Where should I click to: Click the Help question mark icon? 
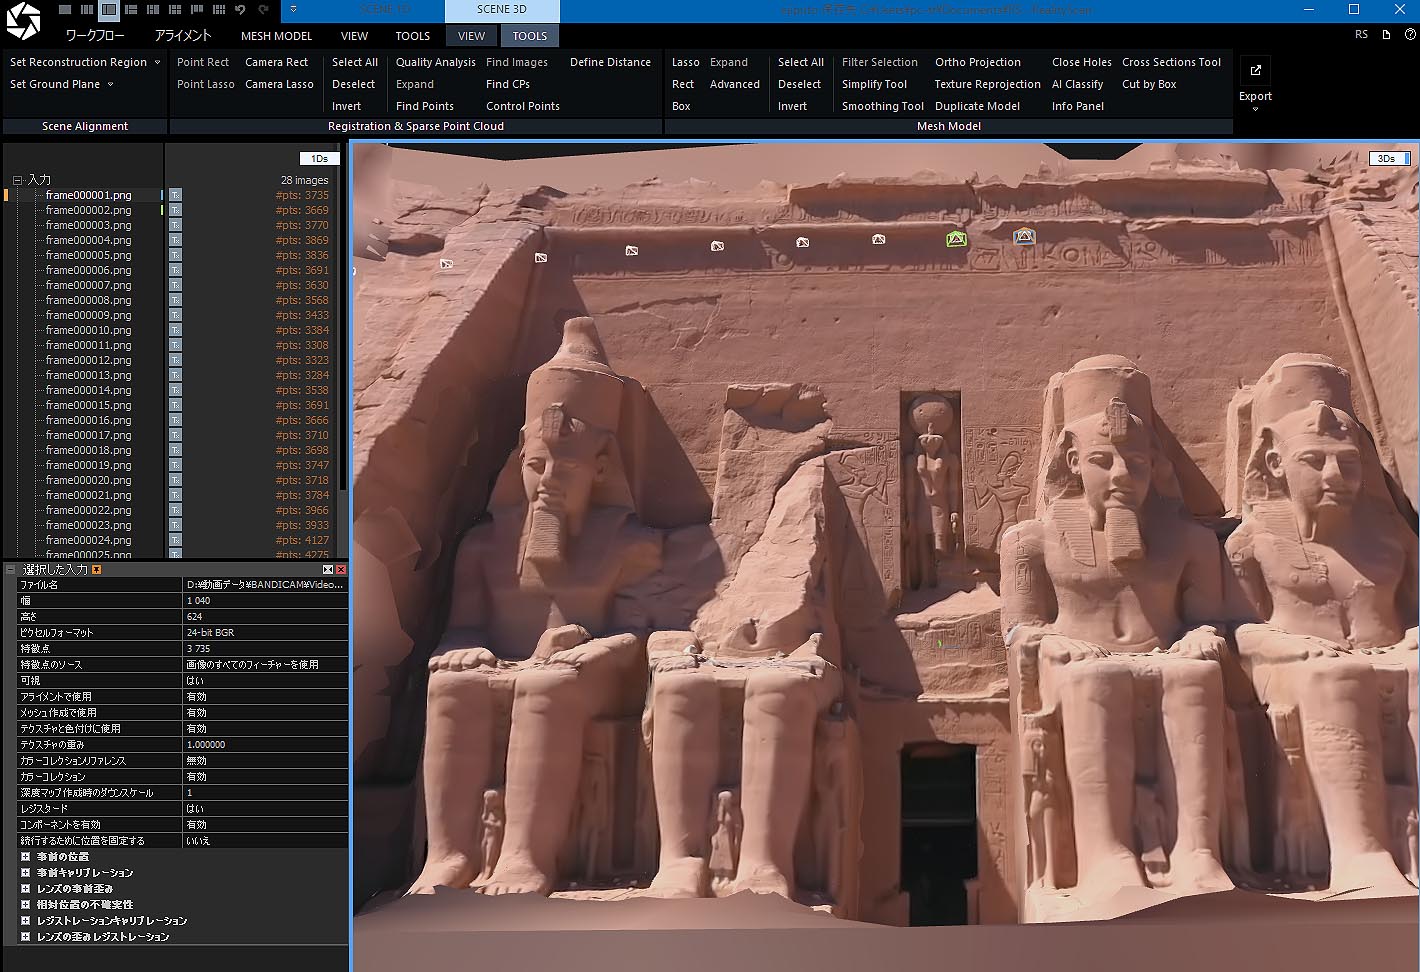click(1410, 35)
